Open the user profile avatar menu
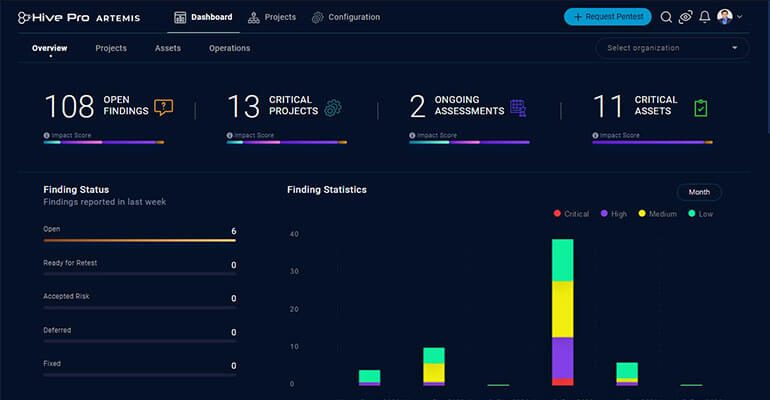The width and height of the screenshot is (770, 400). (x=726, y=17)
